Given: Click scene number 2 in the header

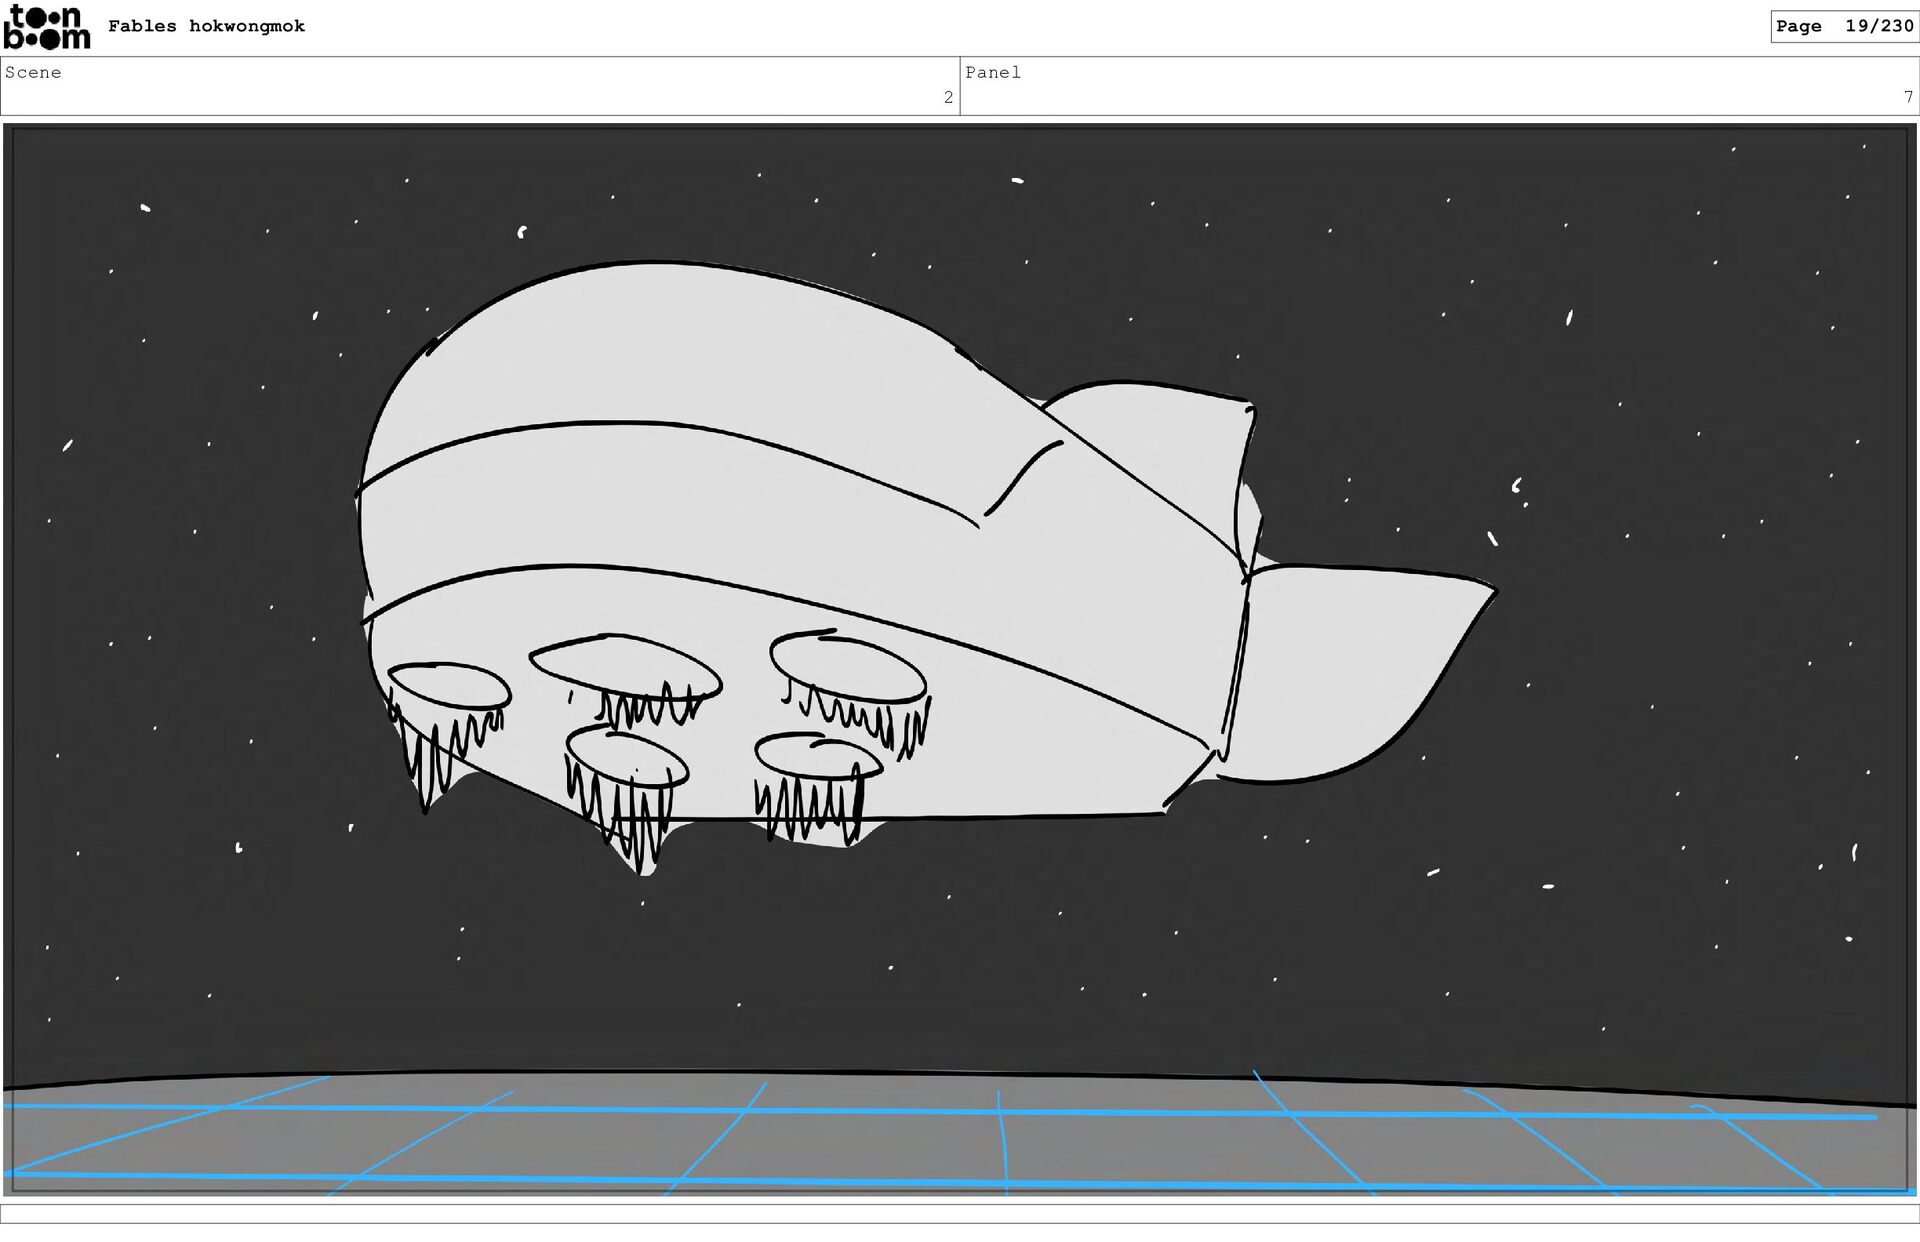Looking at the screenshot, I should click(x=948, y=97).
